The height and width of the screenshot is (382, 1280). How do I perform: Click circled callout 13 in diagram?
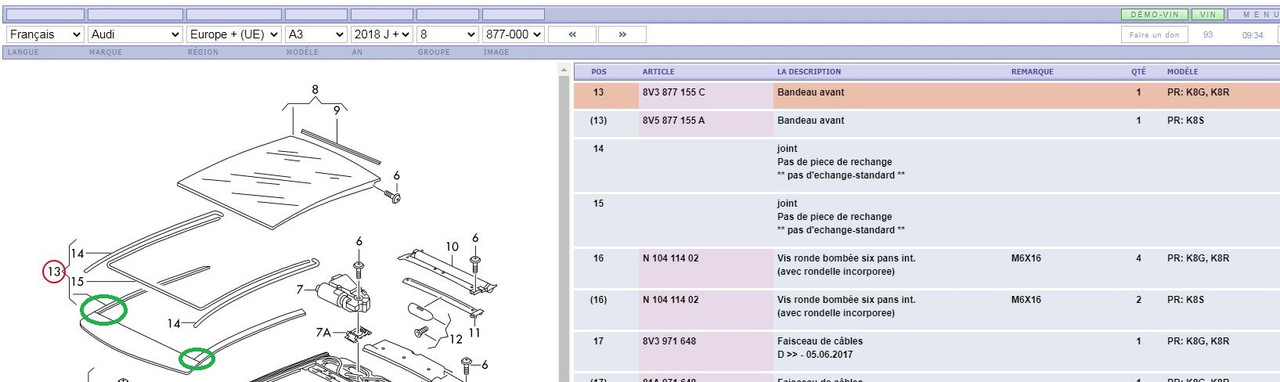click(54, 272)
